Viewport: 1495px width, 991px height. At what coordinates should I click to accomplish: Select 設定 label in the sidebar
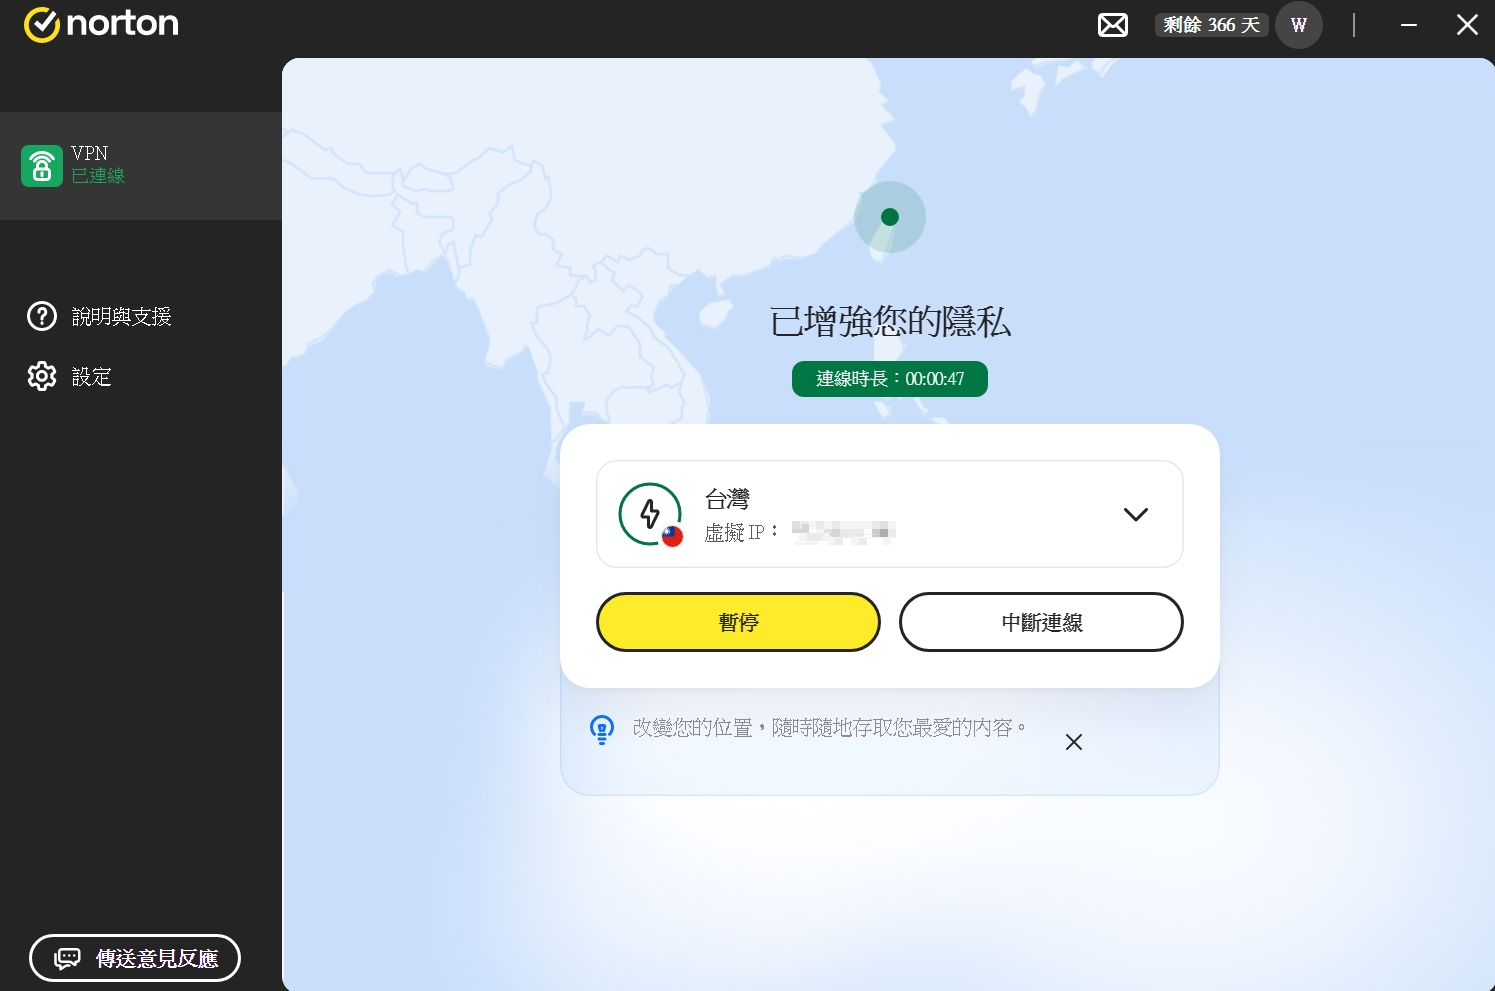pyautogui.click(x=92, y=376)
